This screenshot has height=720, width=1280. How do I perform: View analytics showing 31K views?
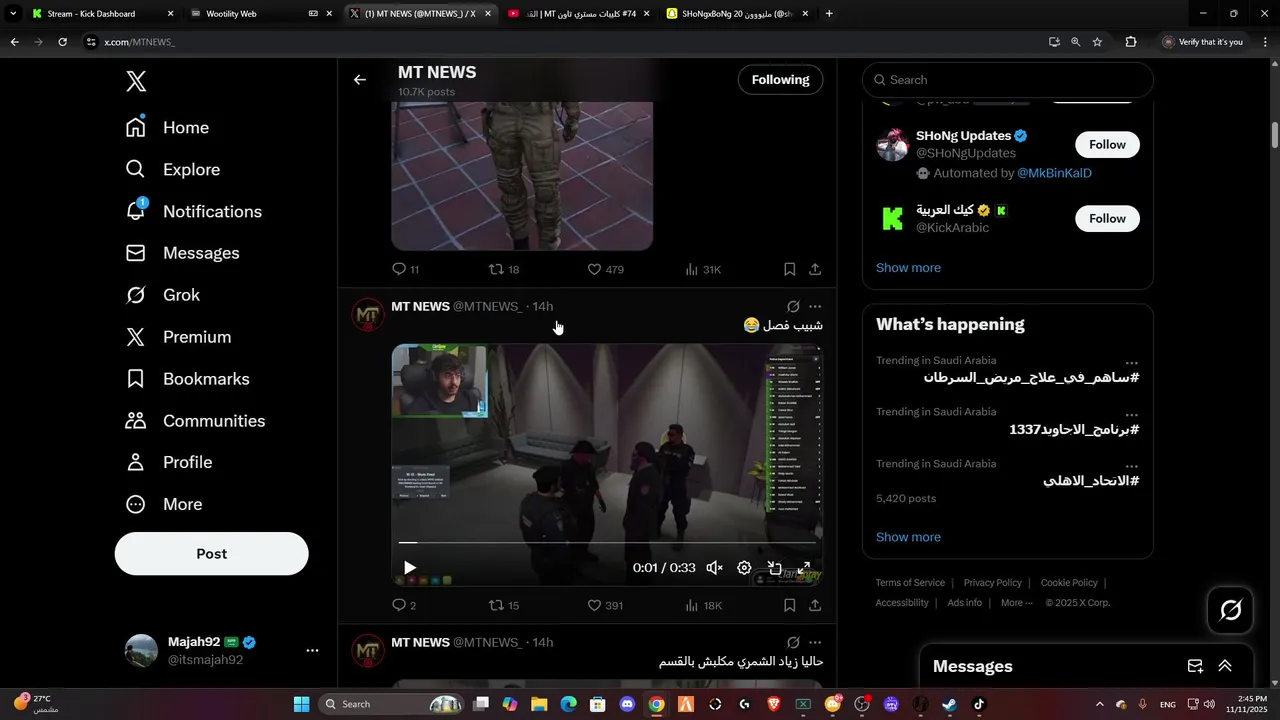coord(703,269)
